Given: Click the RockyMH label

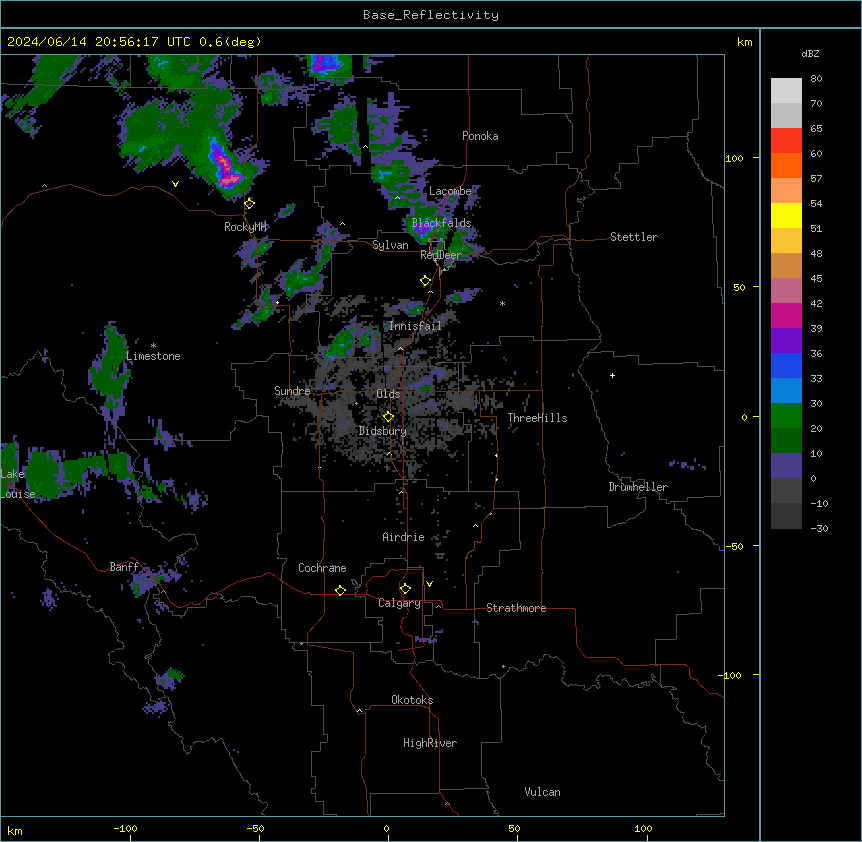Looking at the screenshot, I should 245,226.
